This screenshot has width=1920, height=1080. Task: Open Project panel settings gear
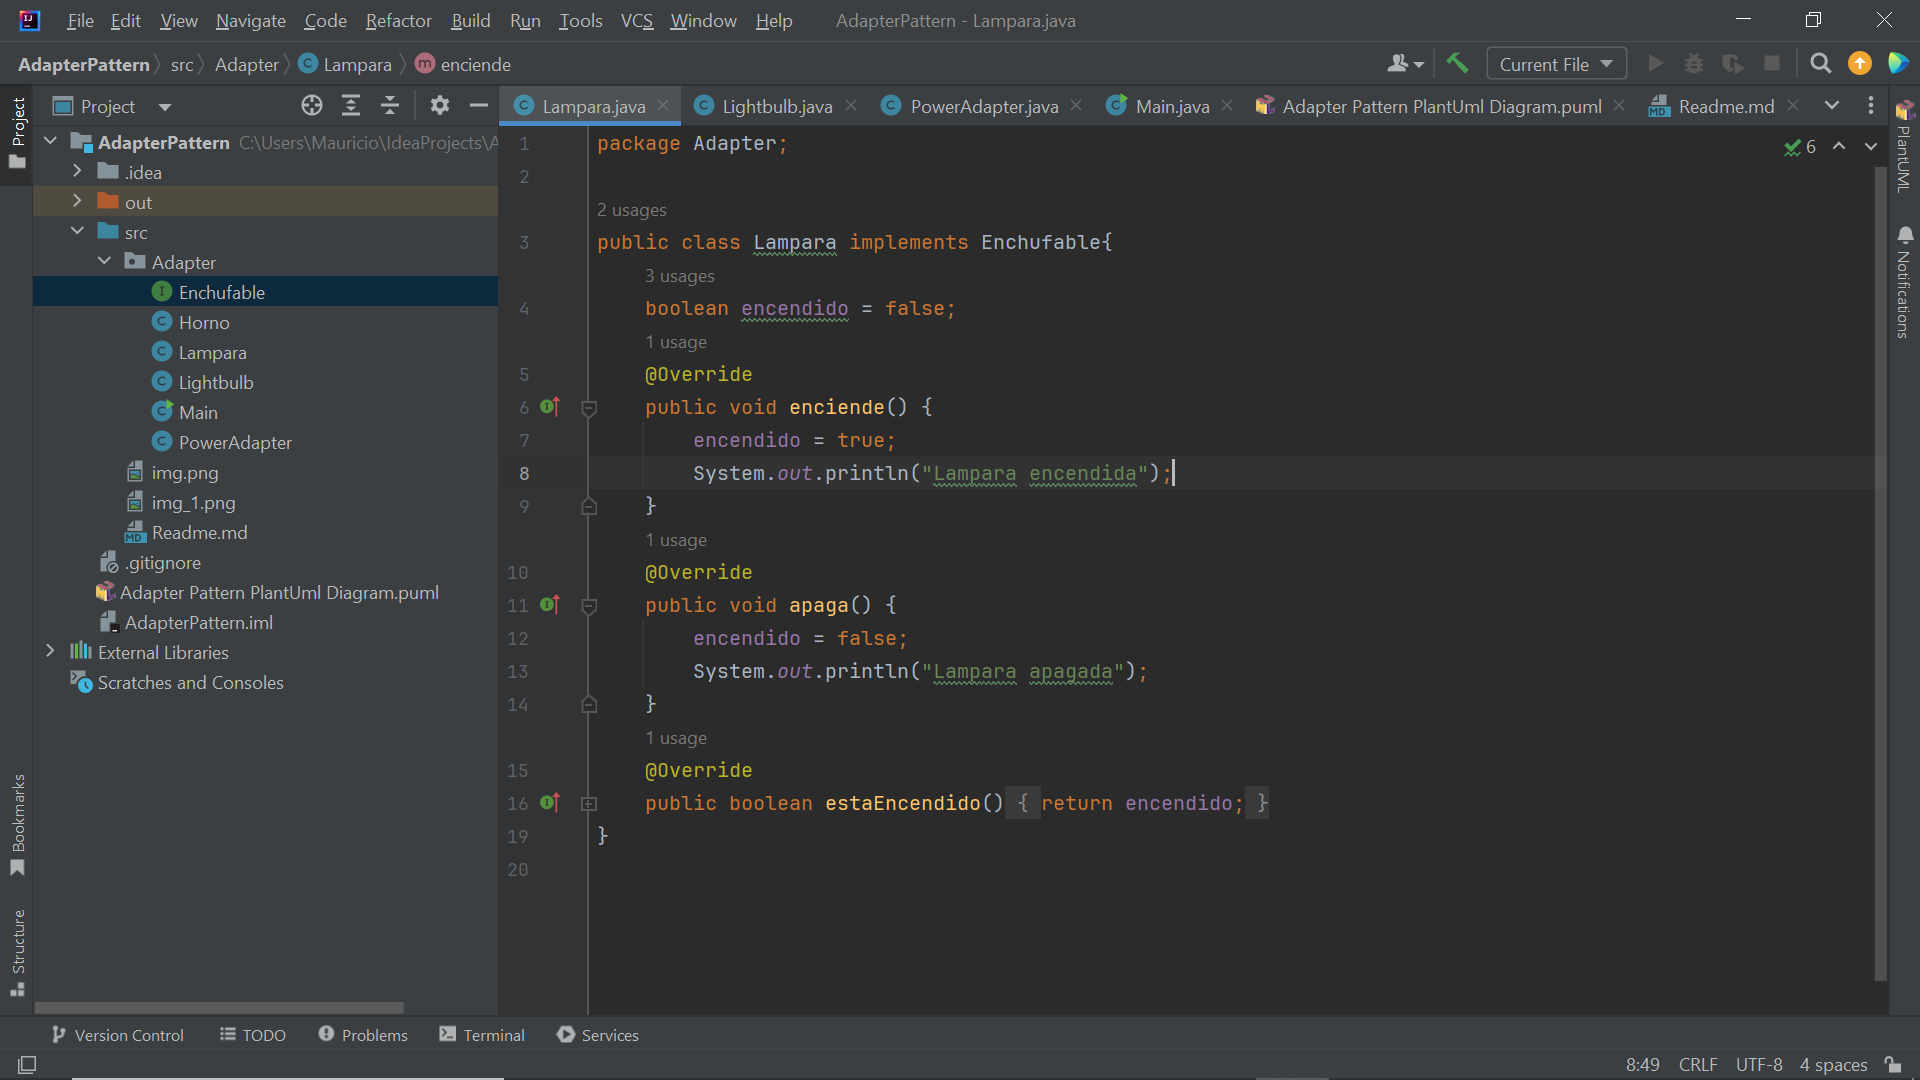point(439,106)
